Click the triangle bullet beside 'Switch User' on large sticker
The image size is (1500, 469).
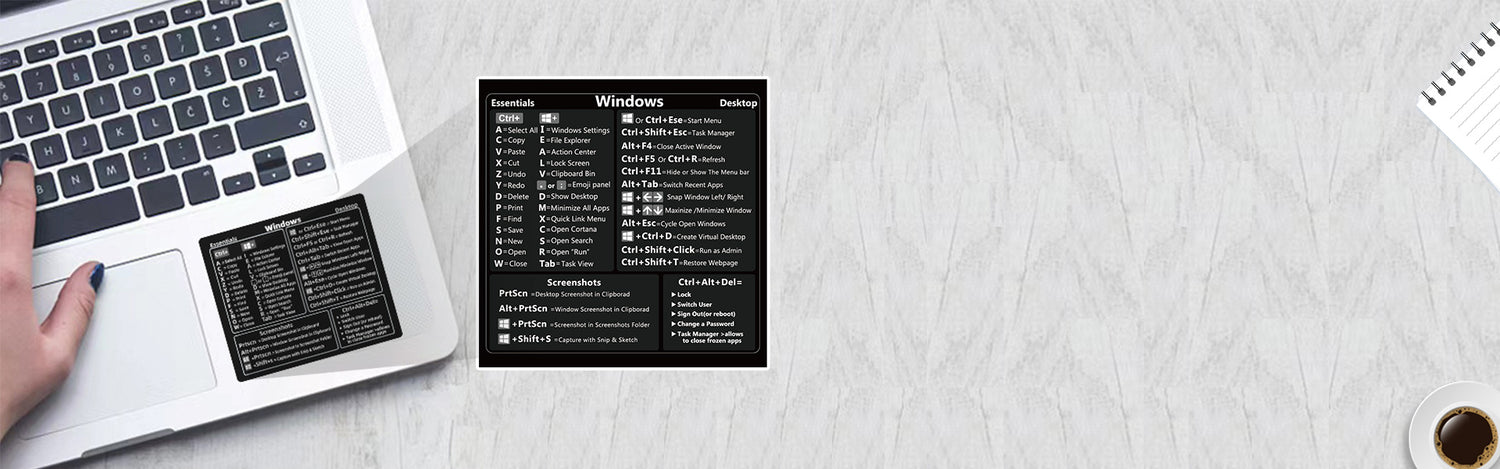673,305
